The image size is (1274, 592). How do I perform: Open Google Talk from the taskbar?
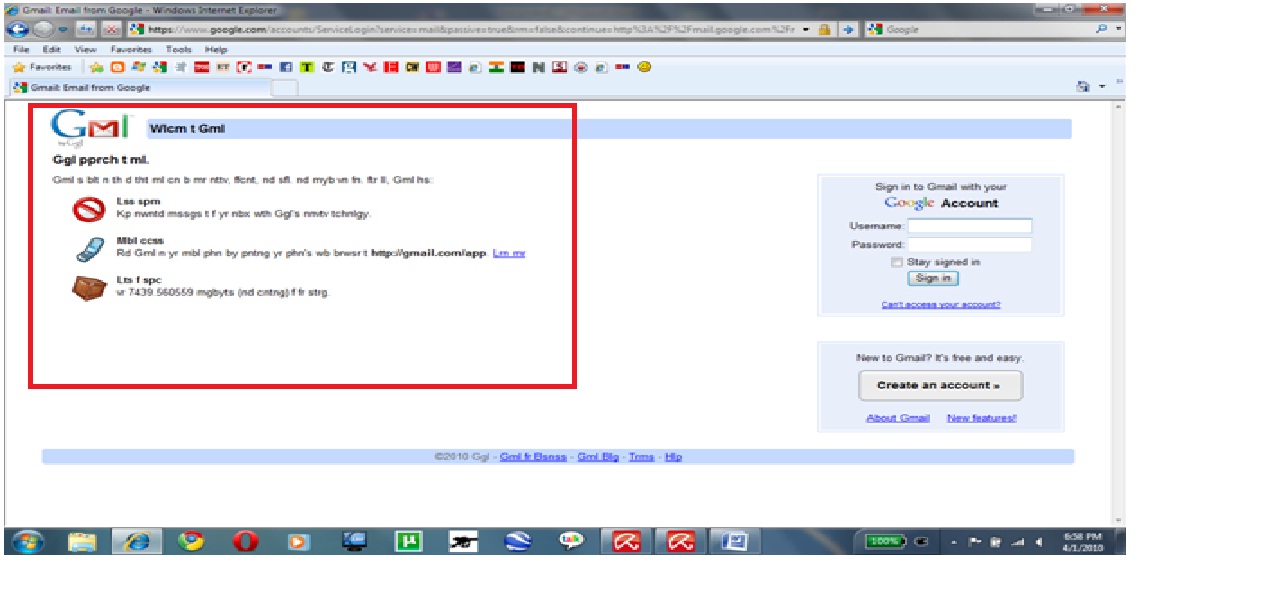[x=572, y=541]
